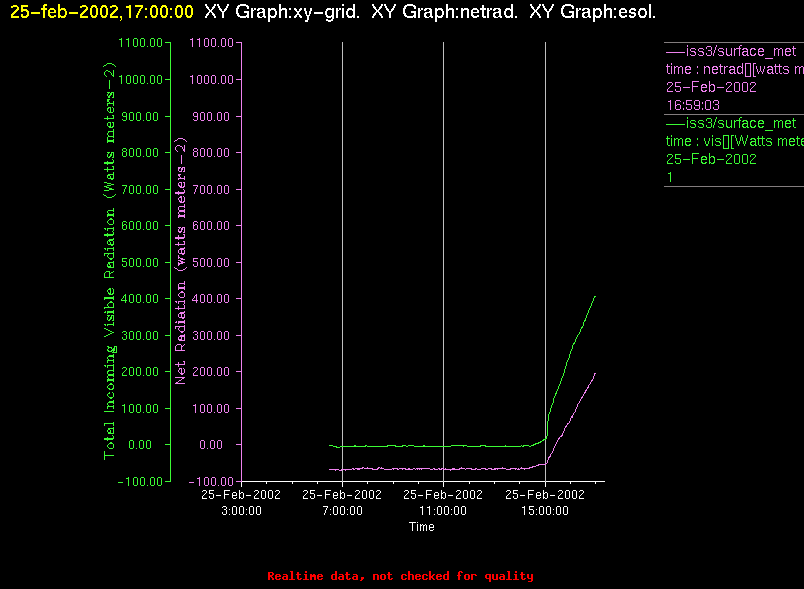Click the green 900.00 axis label
This screenshot has width=804, height=589.
(x=140, y=116)
